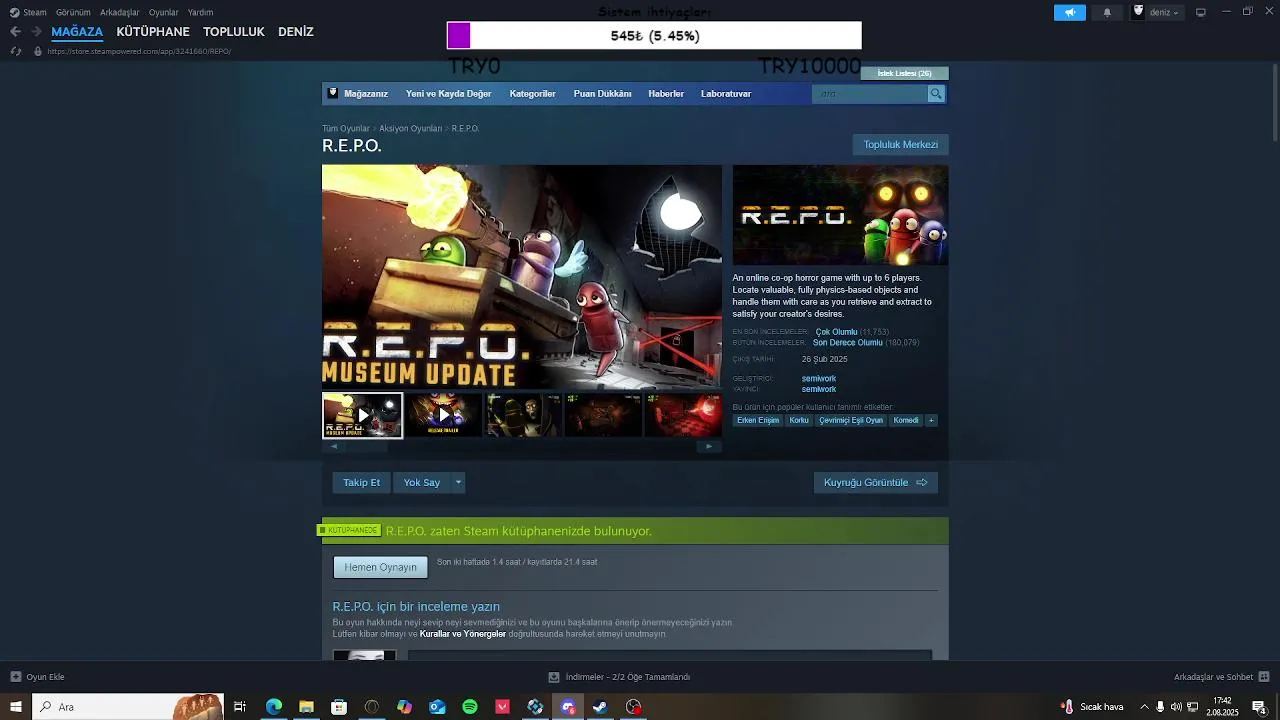Open the Oyunlar menu
This screenshot has width=1280, height=720.
(163, 12)
